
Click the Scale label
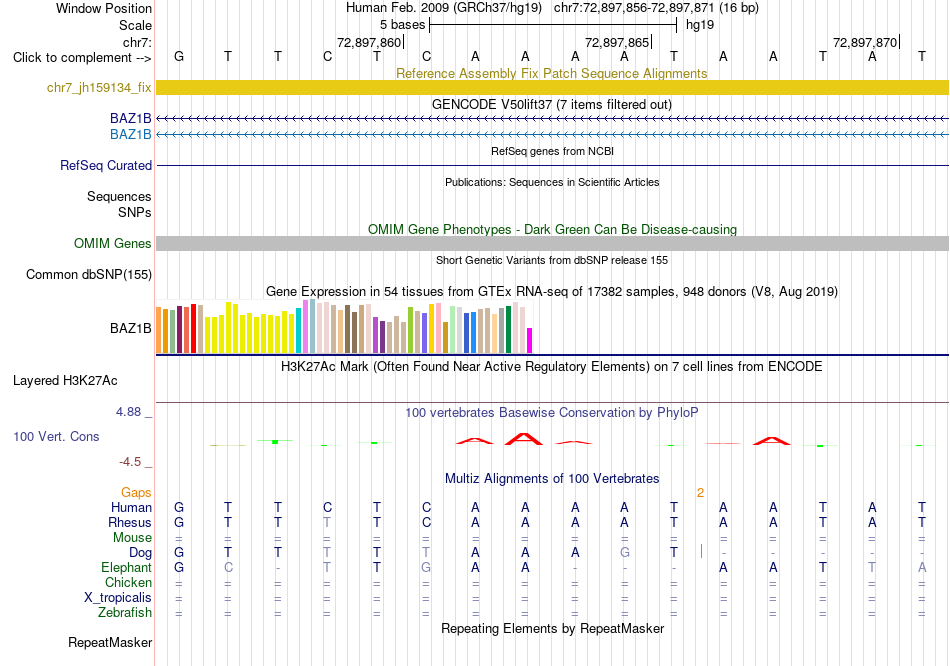(135, 25)
